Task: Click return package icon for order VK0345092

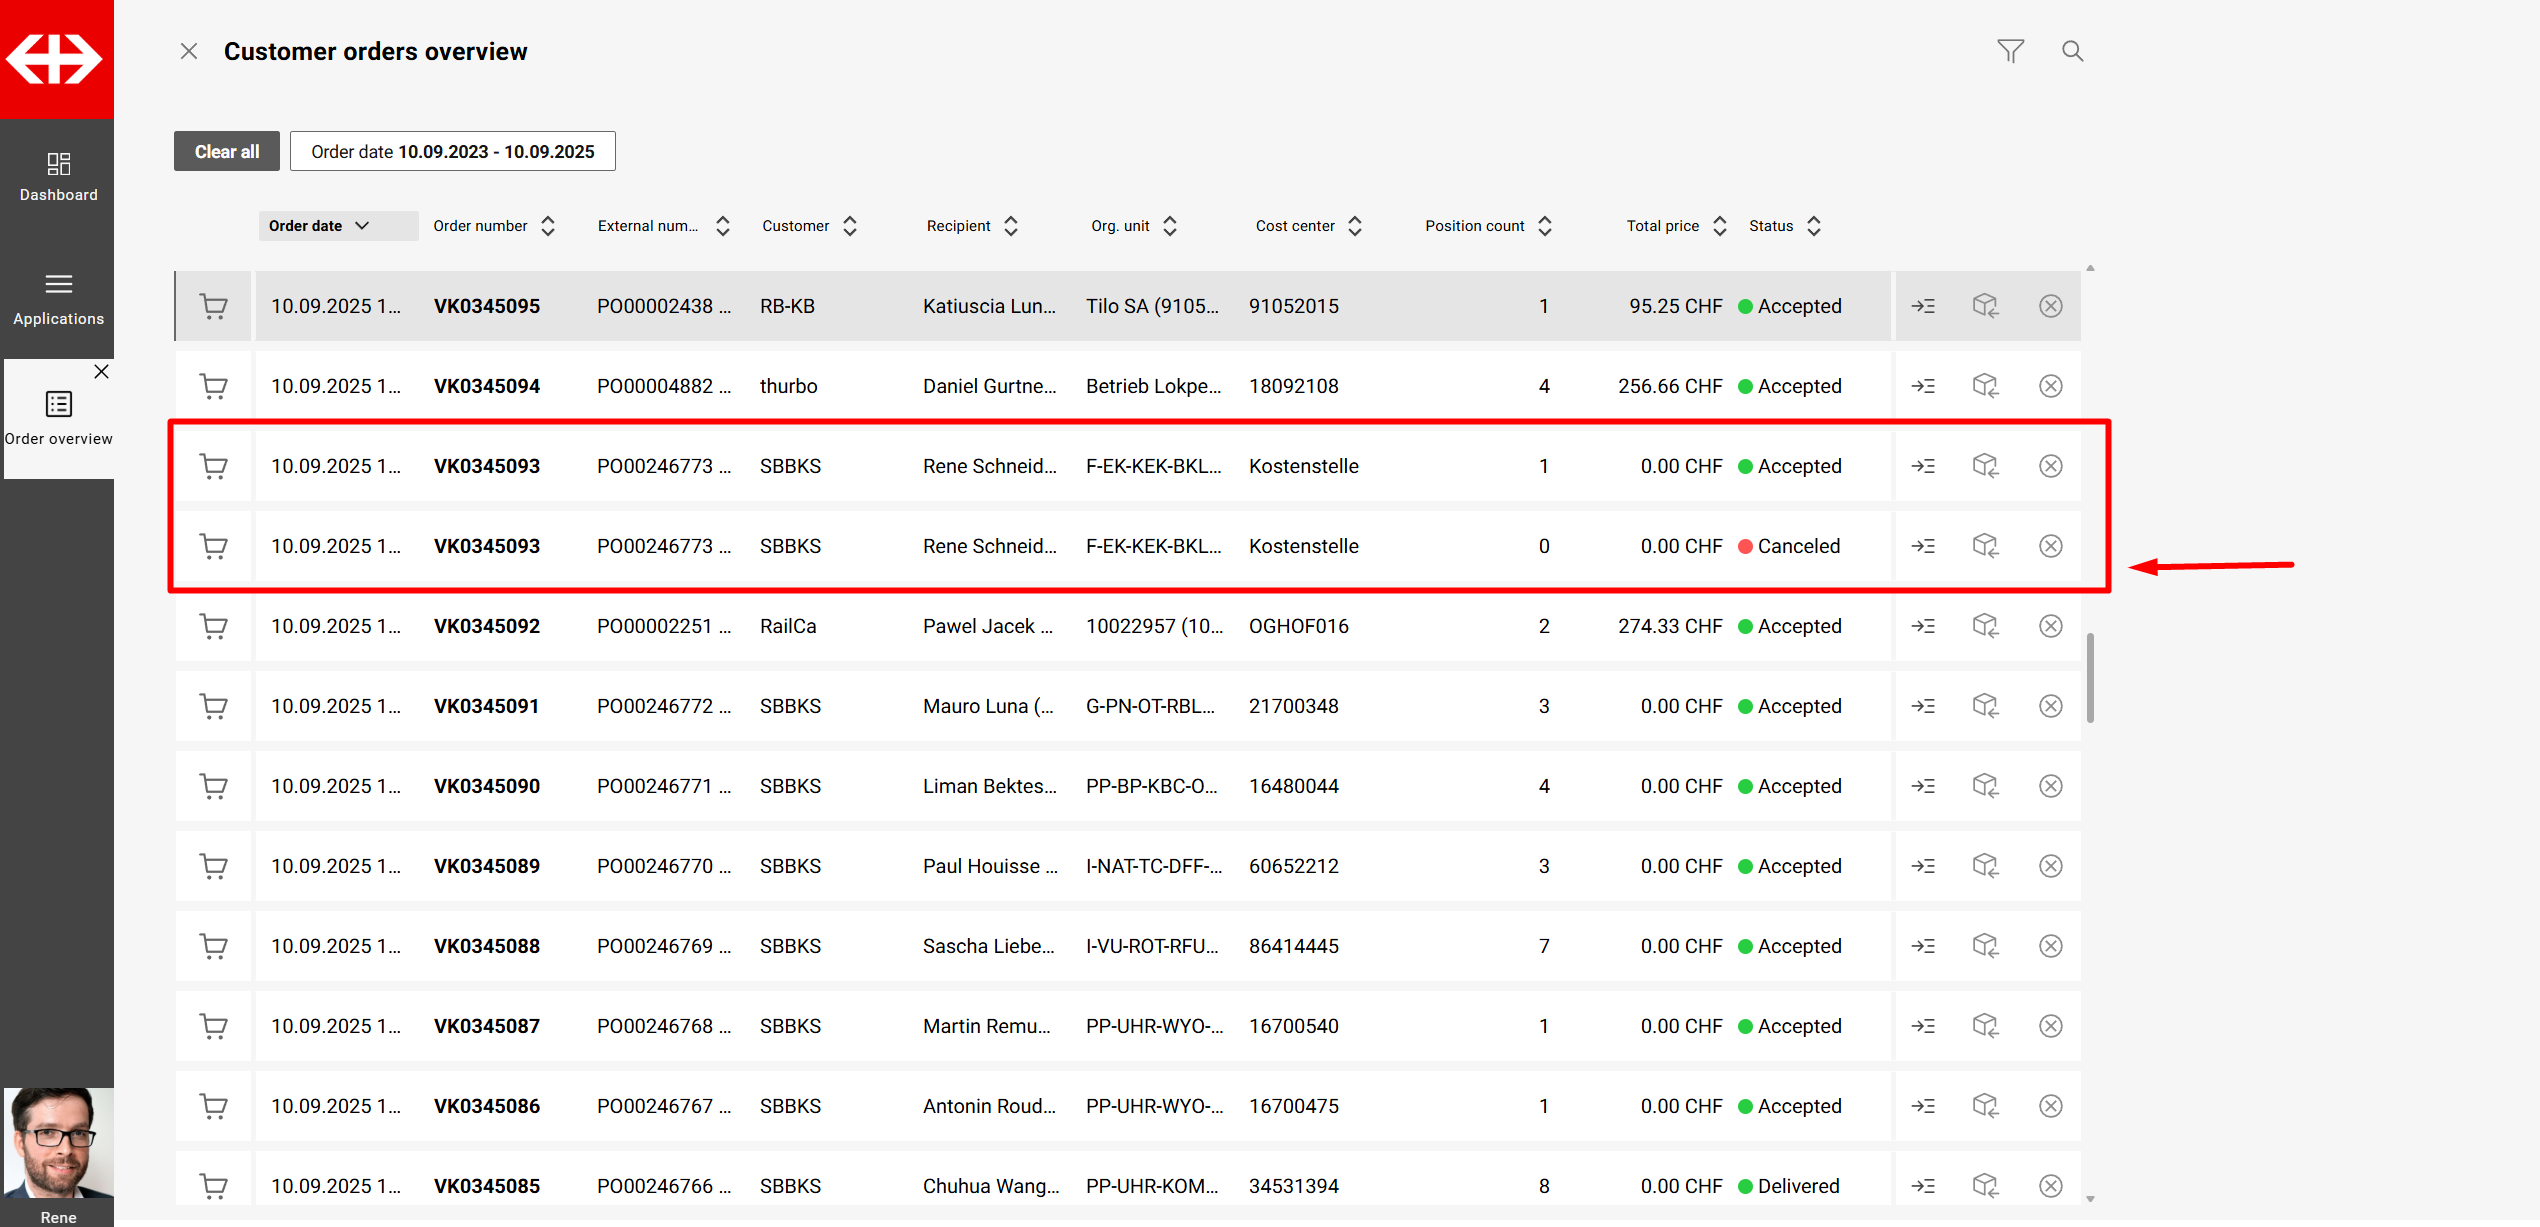Action: coord(1985,626)
